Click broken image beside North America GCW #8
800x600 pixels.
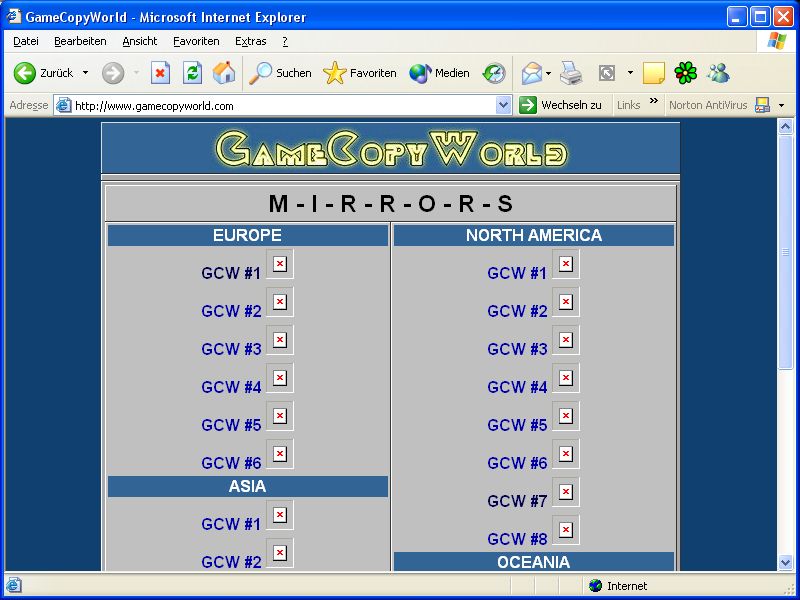566,530
